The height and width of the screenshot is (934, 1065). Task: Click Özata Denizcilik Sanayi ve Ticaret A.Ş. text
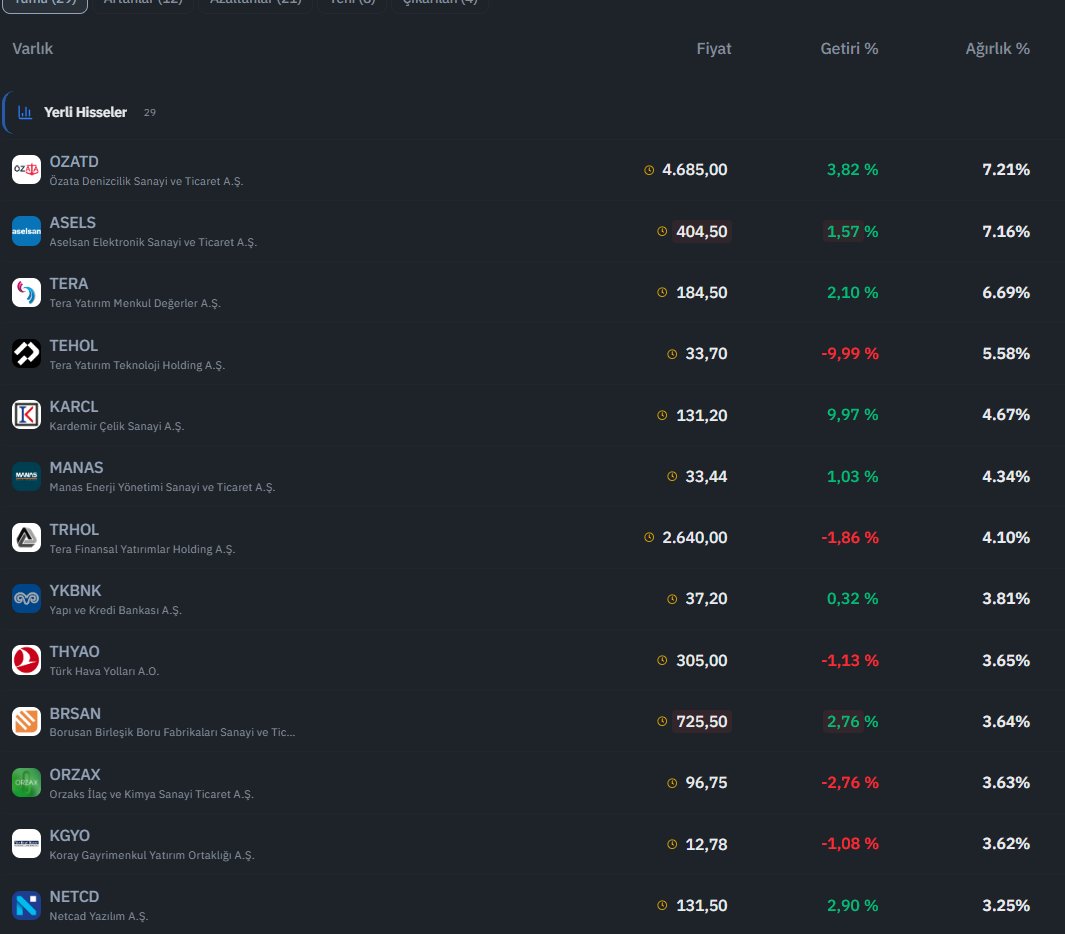coord(146,181)
